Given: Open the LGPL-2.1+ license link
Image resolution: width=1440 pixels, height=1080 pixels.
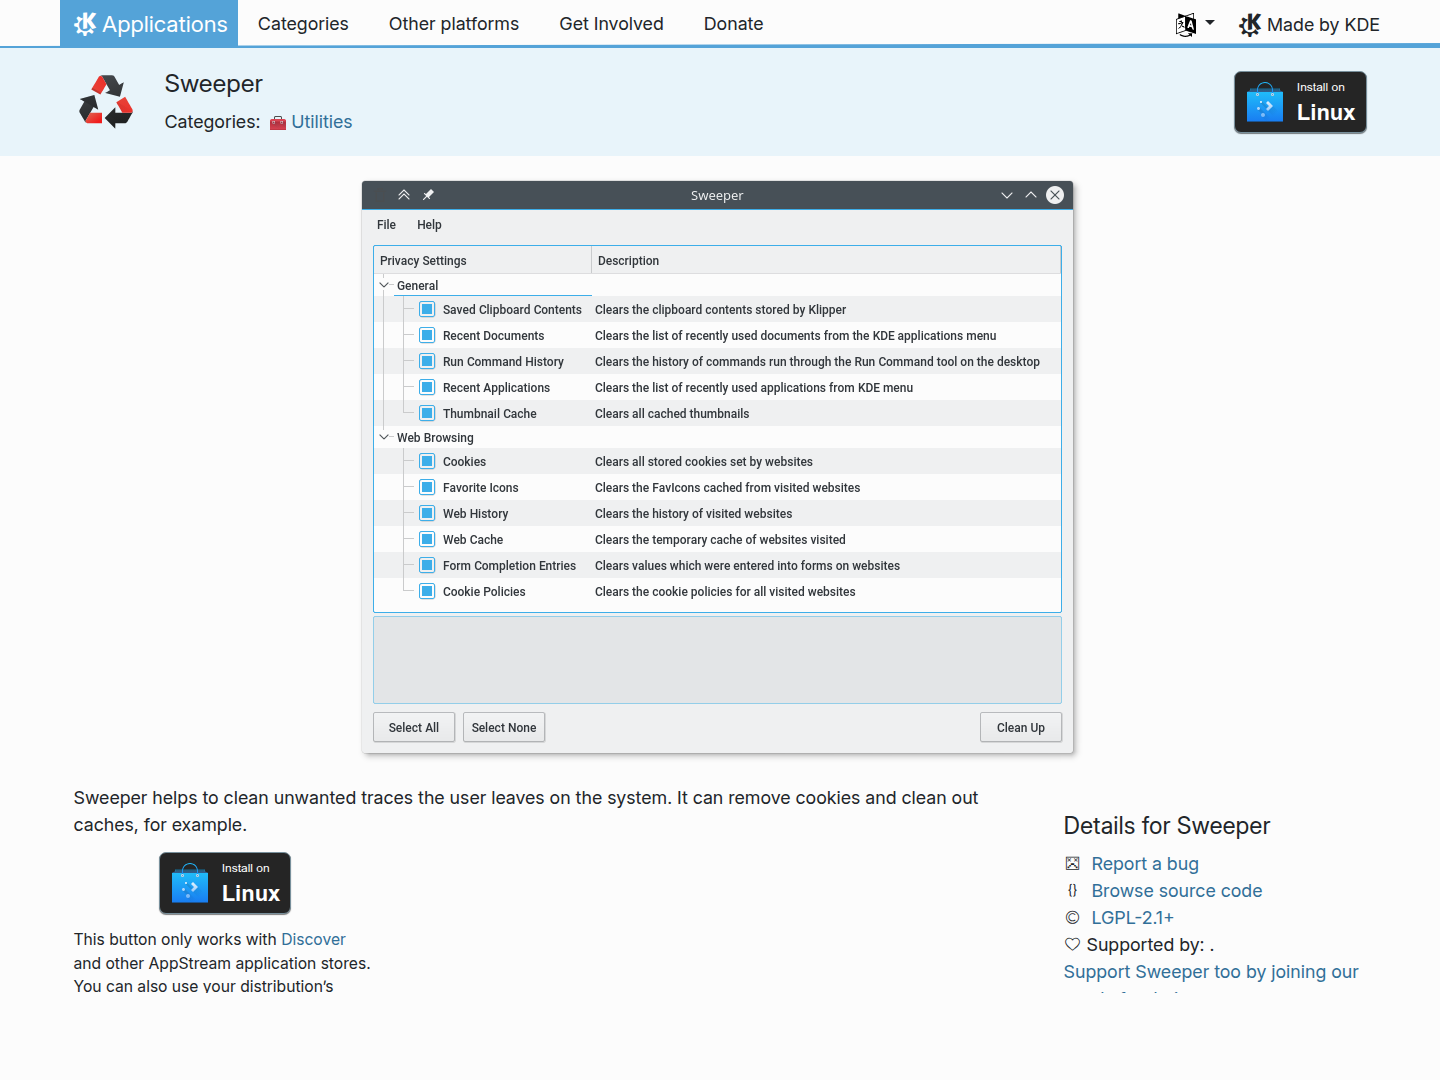Looking at the screenshot, I should [1133, 918].
